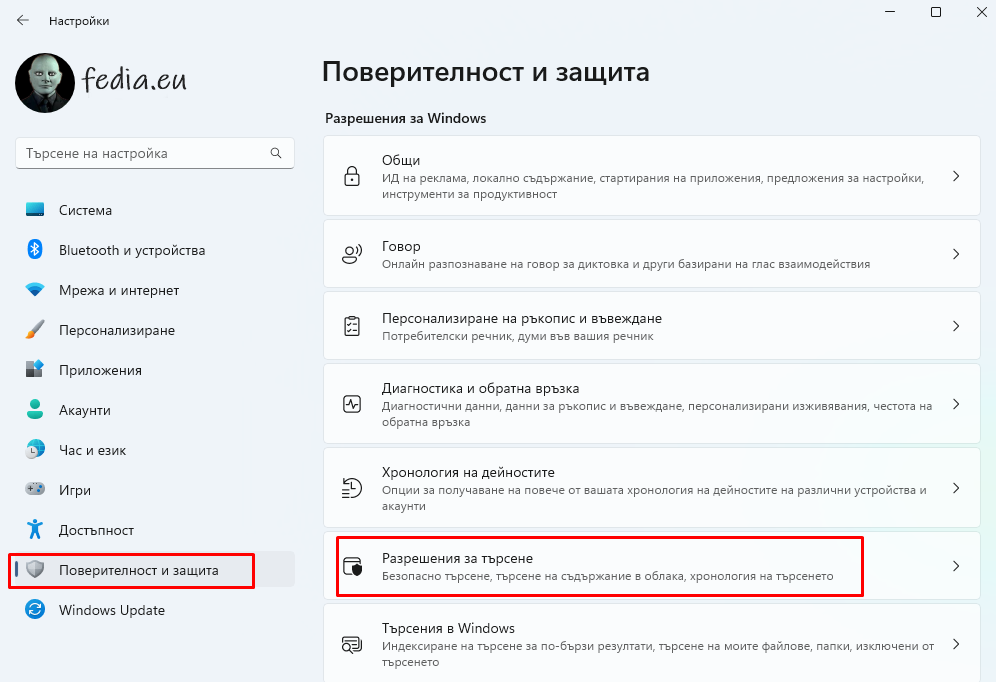Click the Bluetooth icon in sidebar
Image resolution: width=996 pixels, height=682 pixels.
pyautogui.click(x=35, y=250)
